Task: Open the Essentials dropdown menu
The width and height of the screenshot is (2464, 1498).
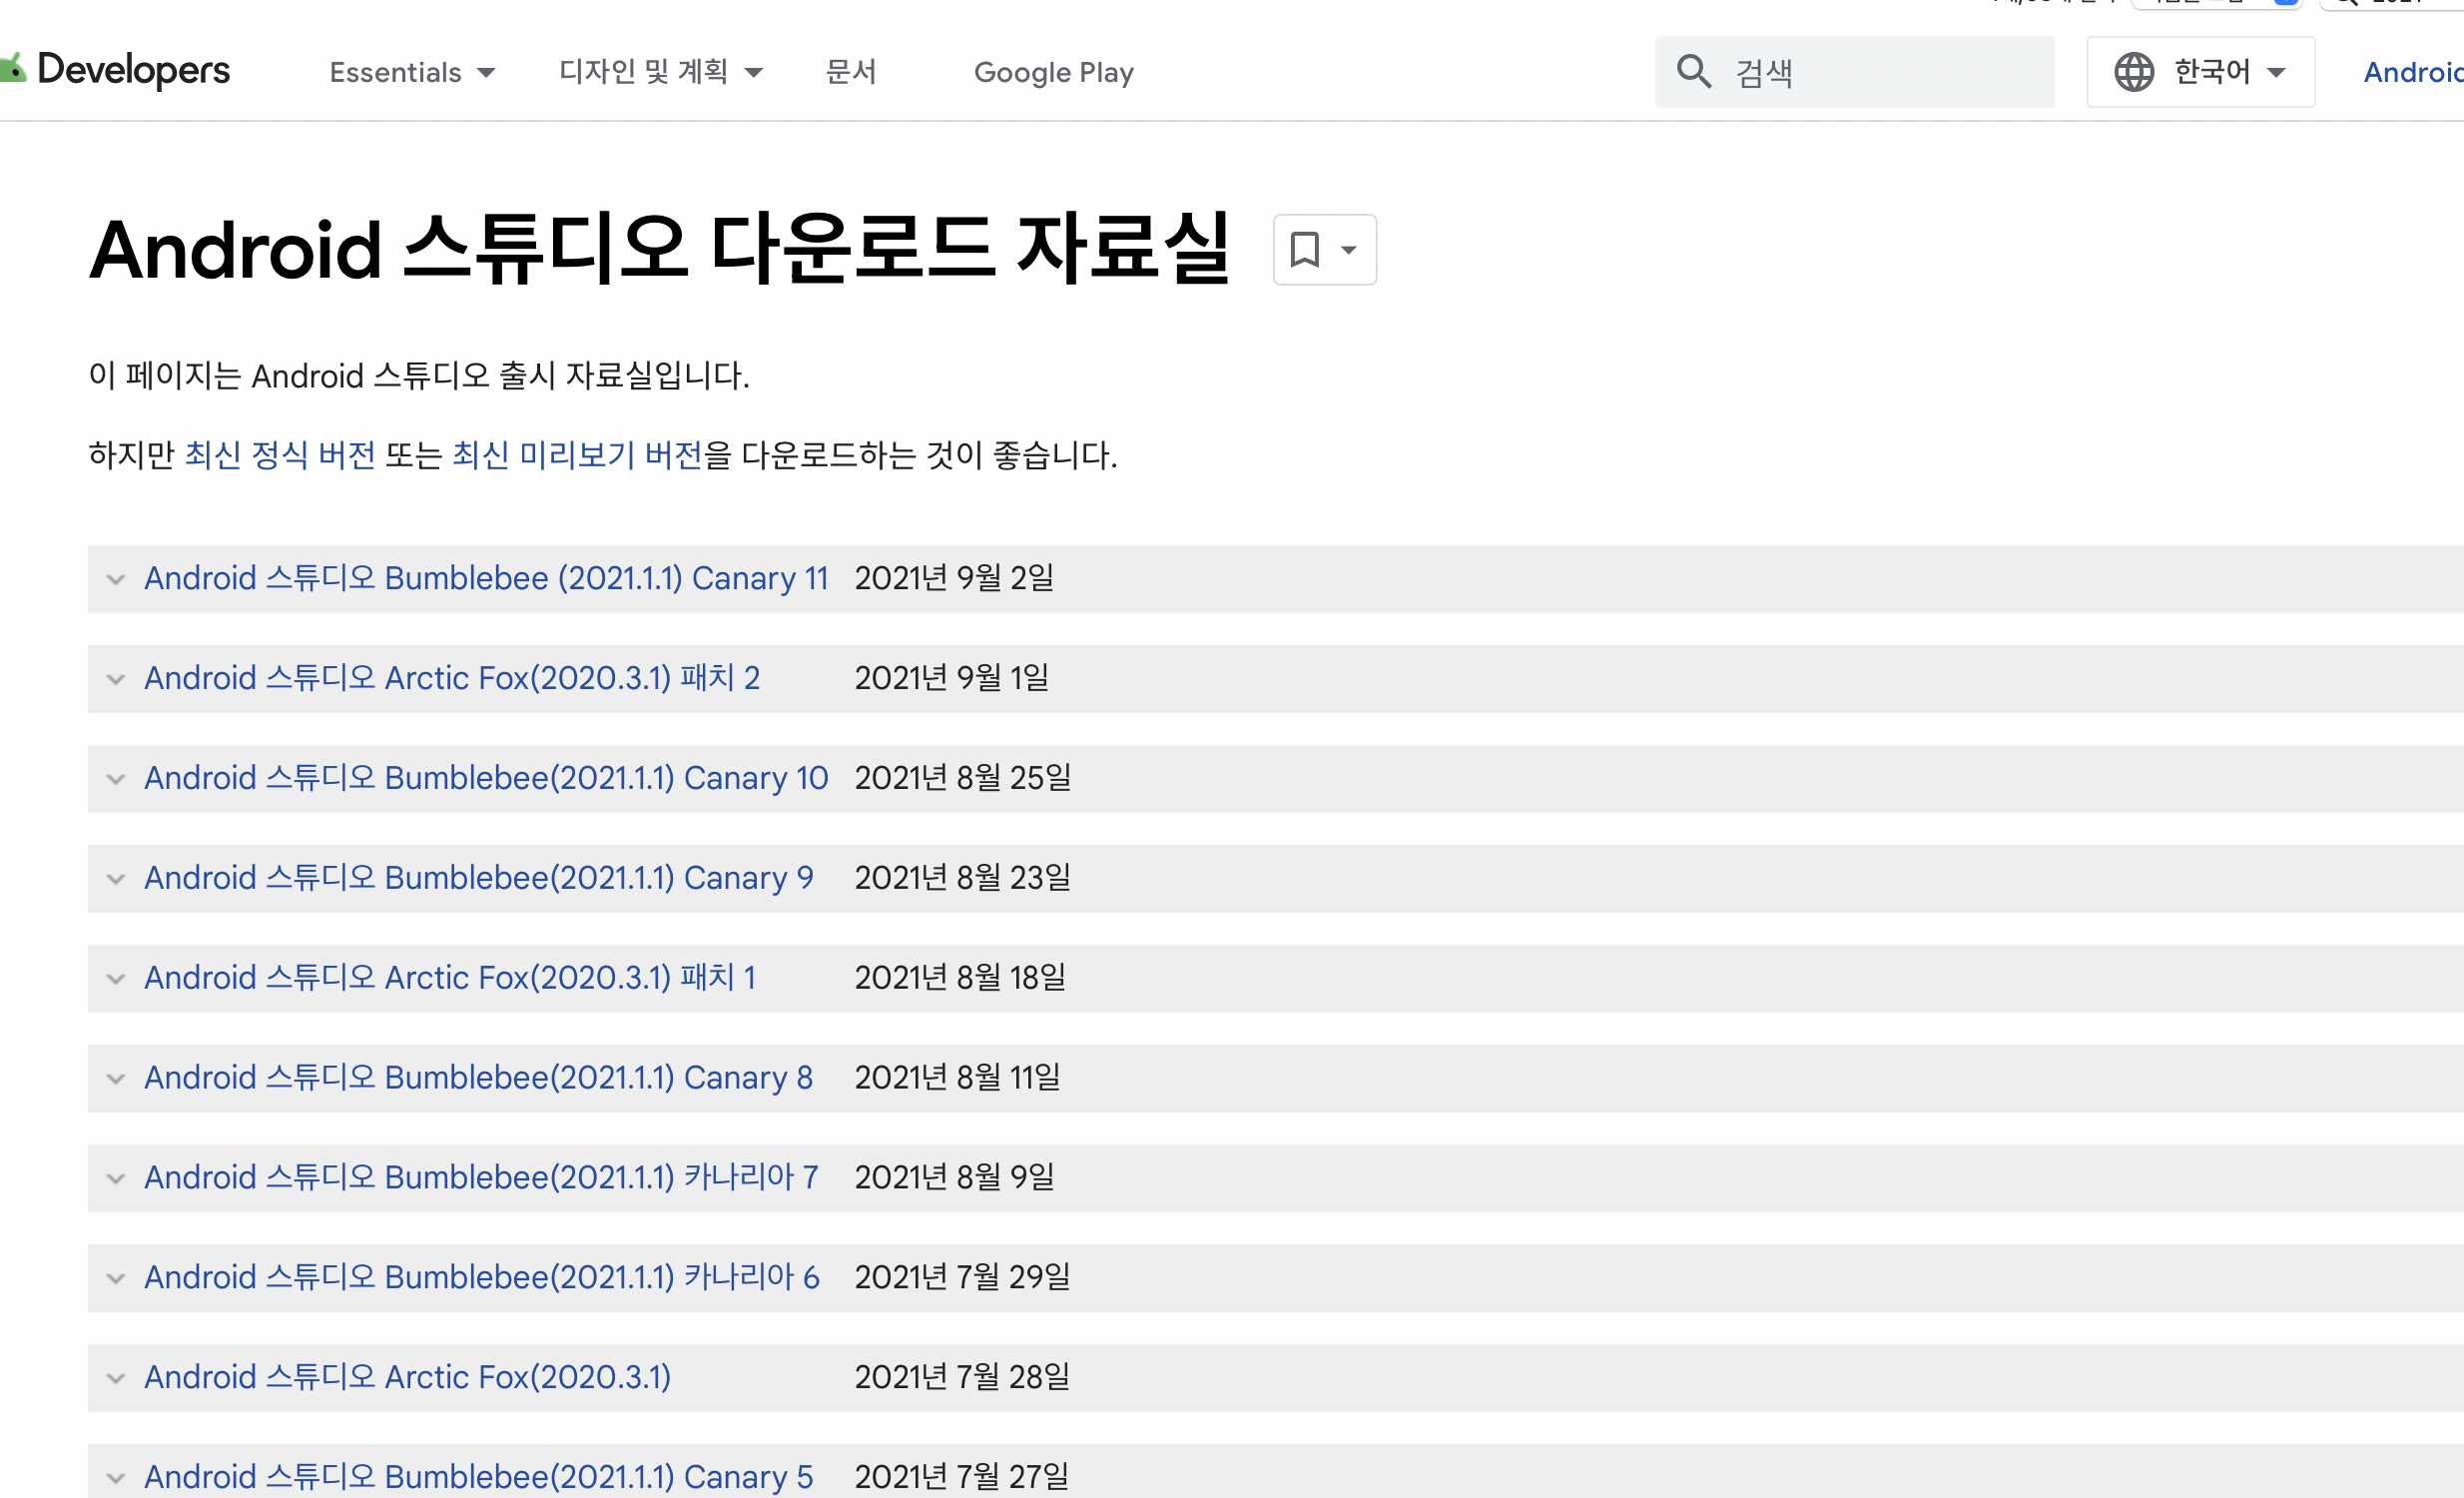Action: pos(412,72)
